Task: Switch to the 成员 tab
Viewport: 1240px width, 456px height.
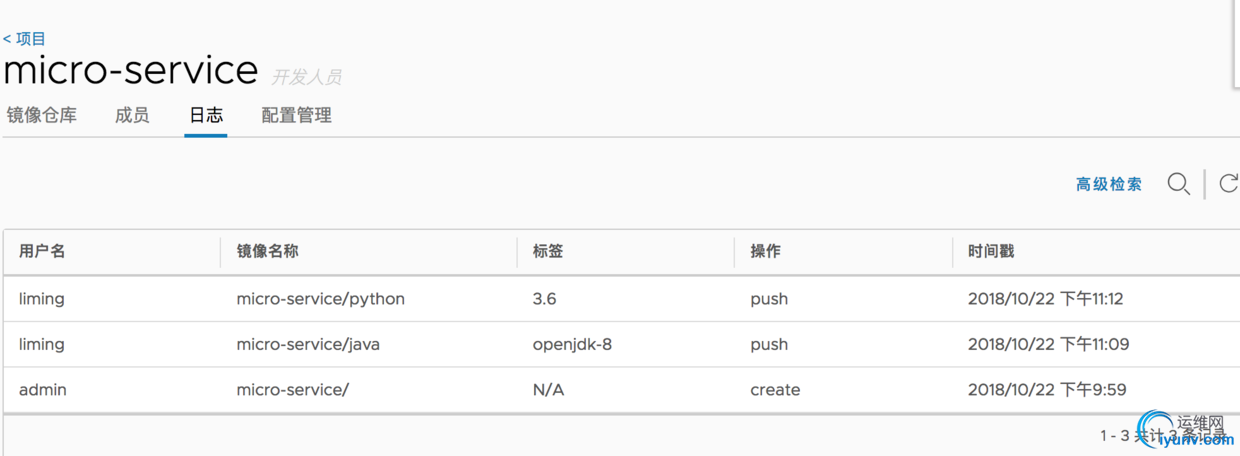Action: [132, 115]
